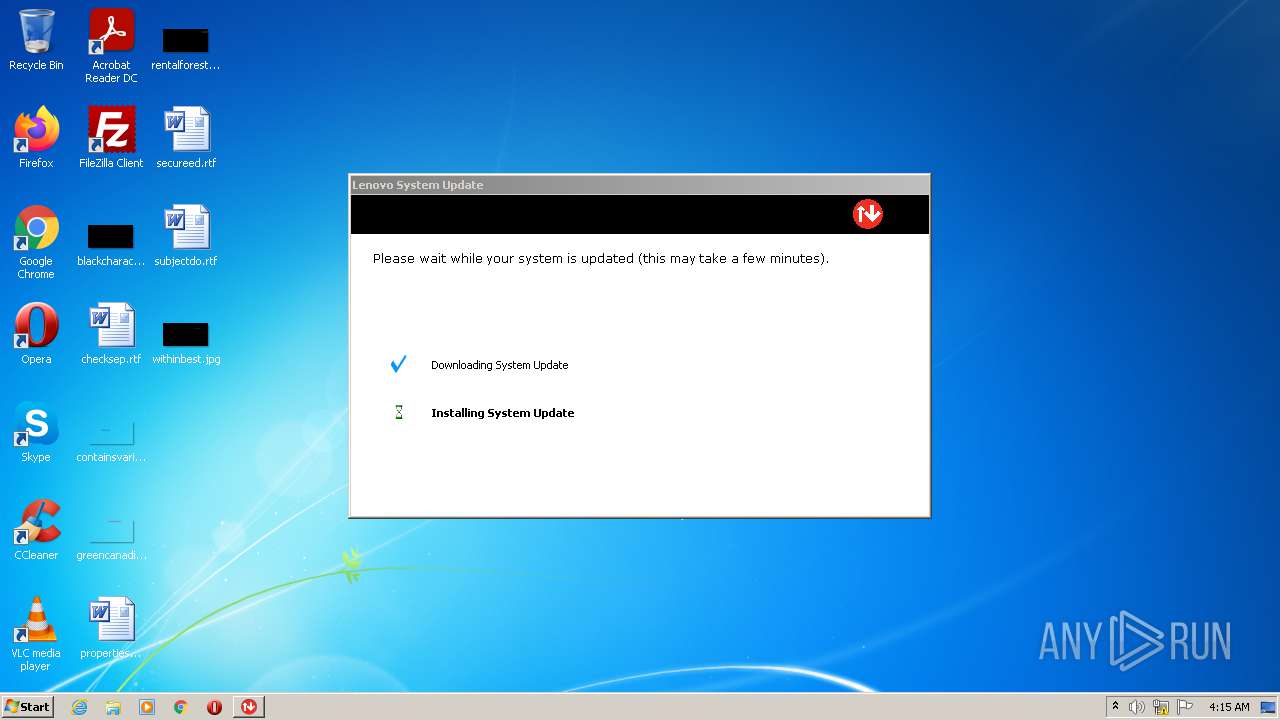Select the subjectdo.rtf document
The image size is (1280, 720).
point(186,236)
